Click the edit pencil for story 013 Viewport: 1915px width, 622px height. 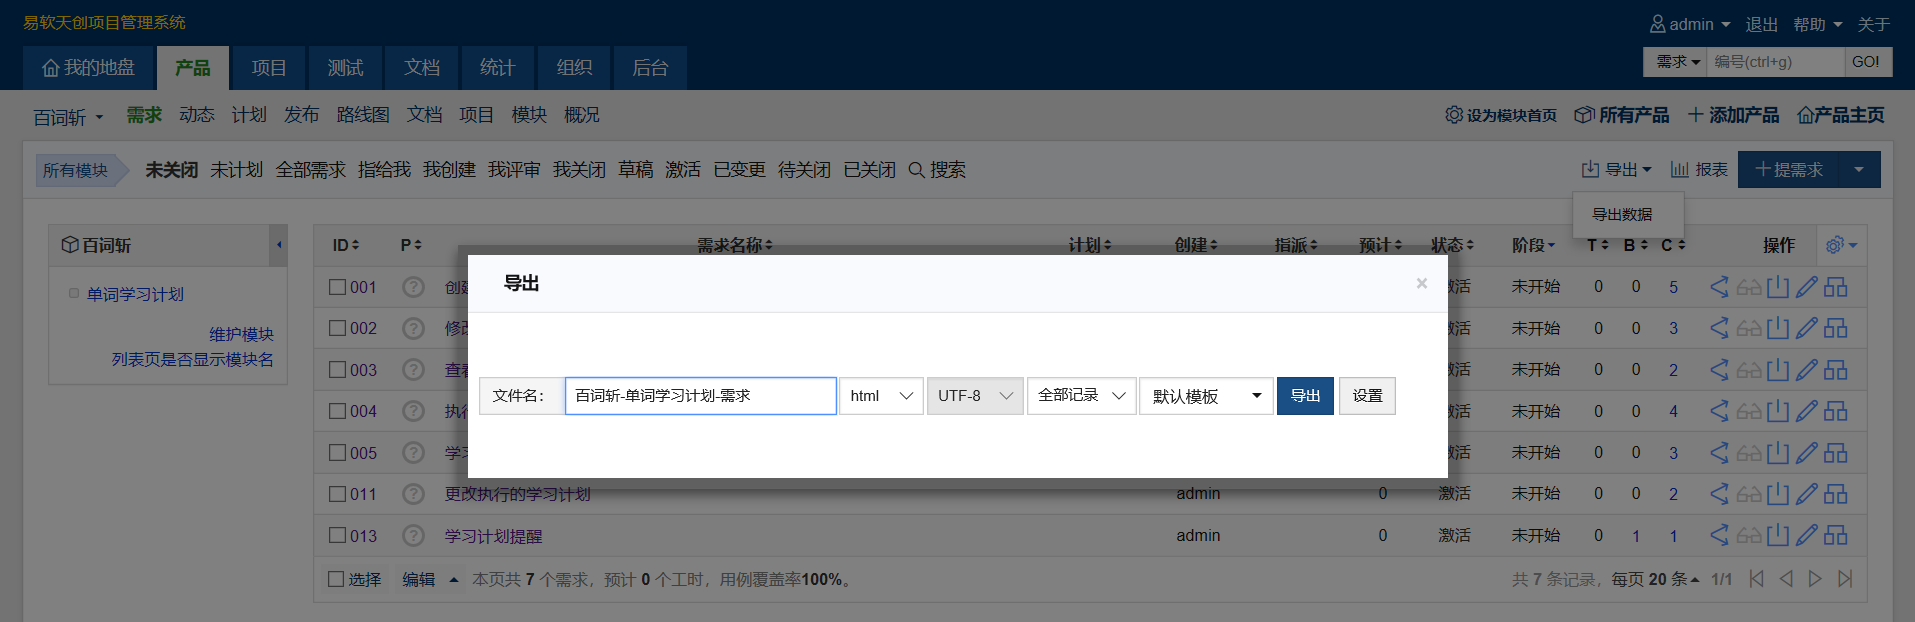click(1806, 535)
